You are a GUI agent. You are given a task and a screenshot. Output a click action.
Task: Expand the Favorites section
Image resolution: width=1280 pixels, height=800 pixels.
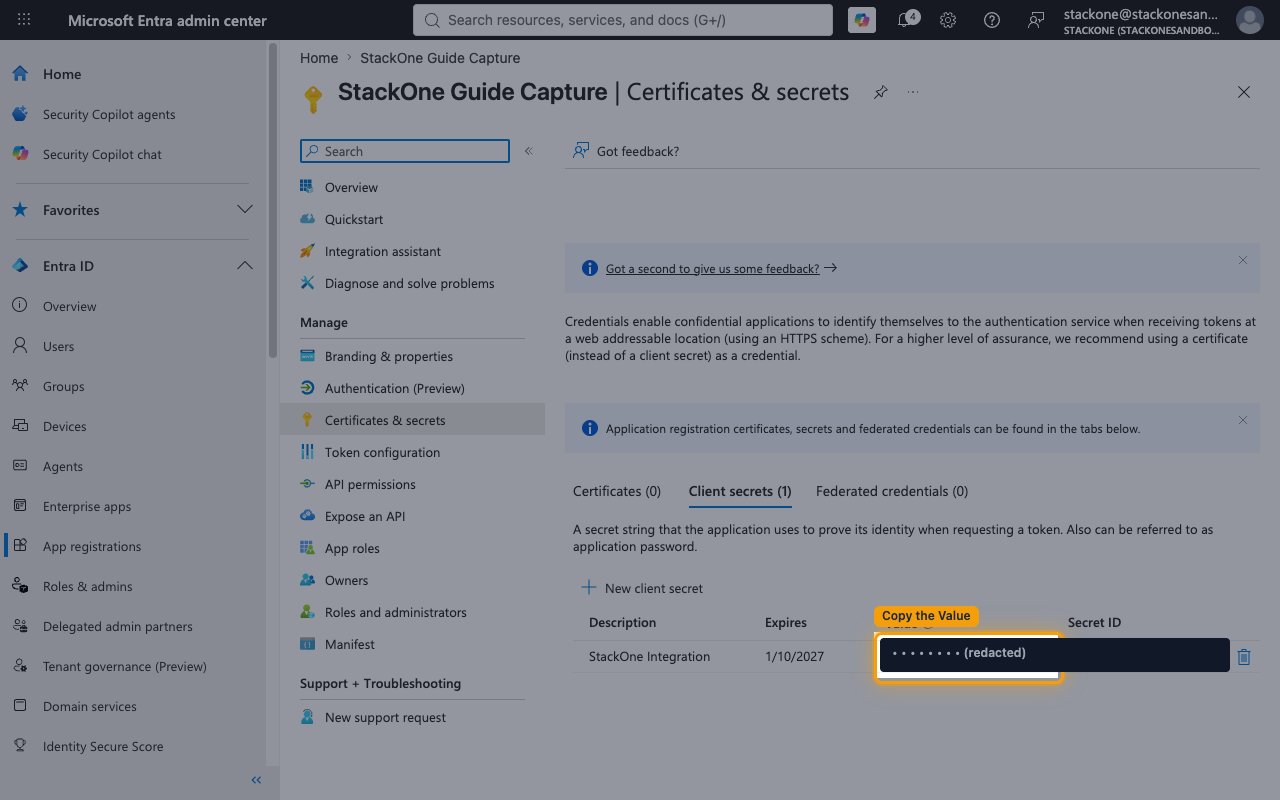point(244,210)
